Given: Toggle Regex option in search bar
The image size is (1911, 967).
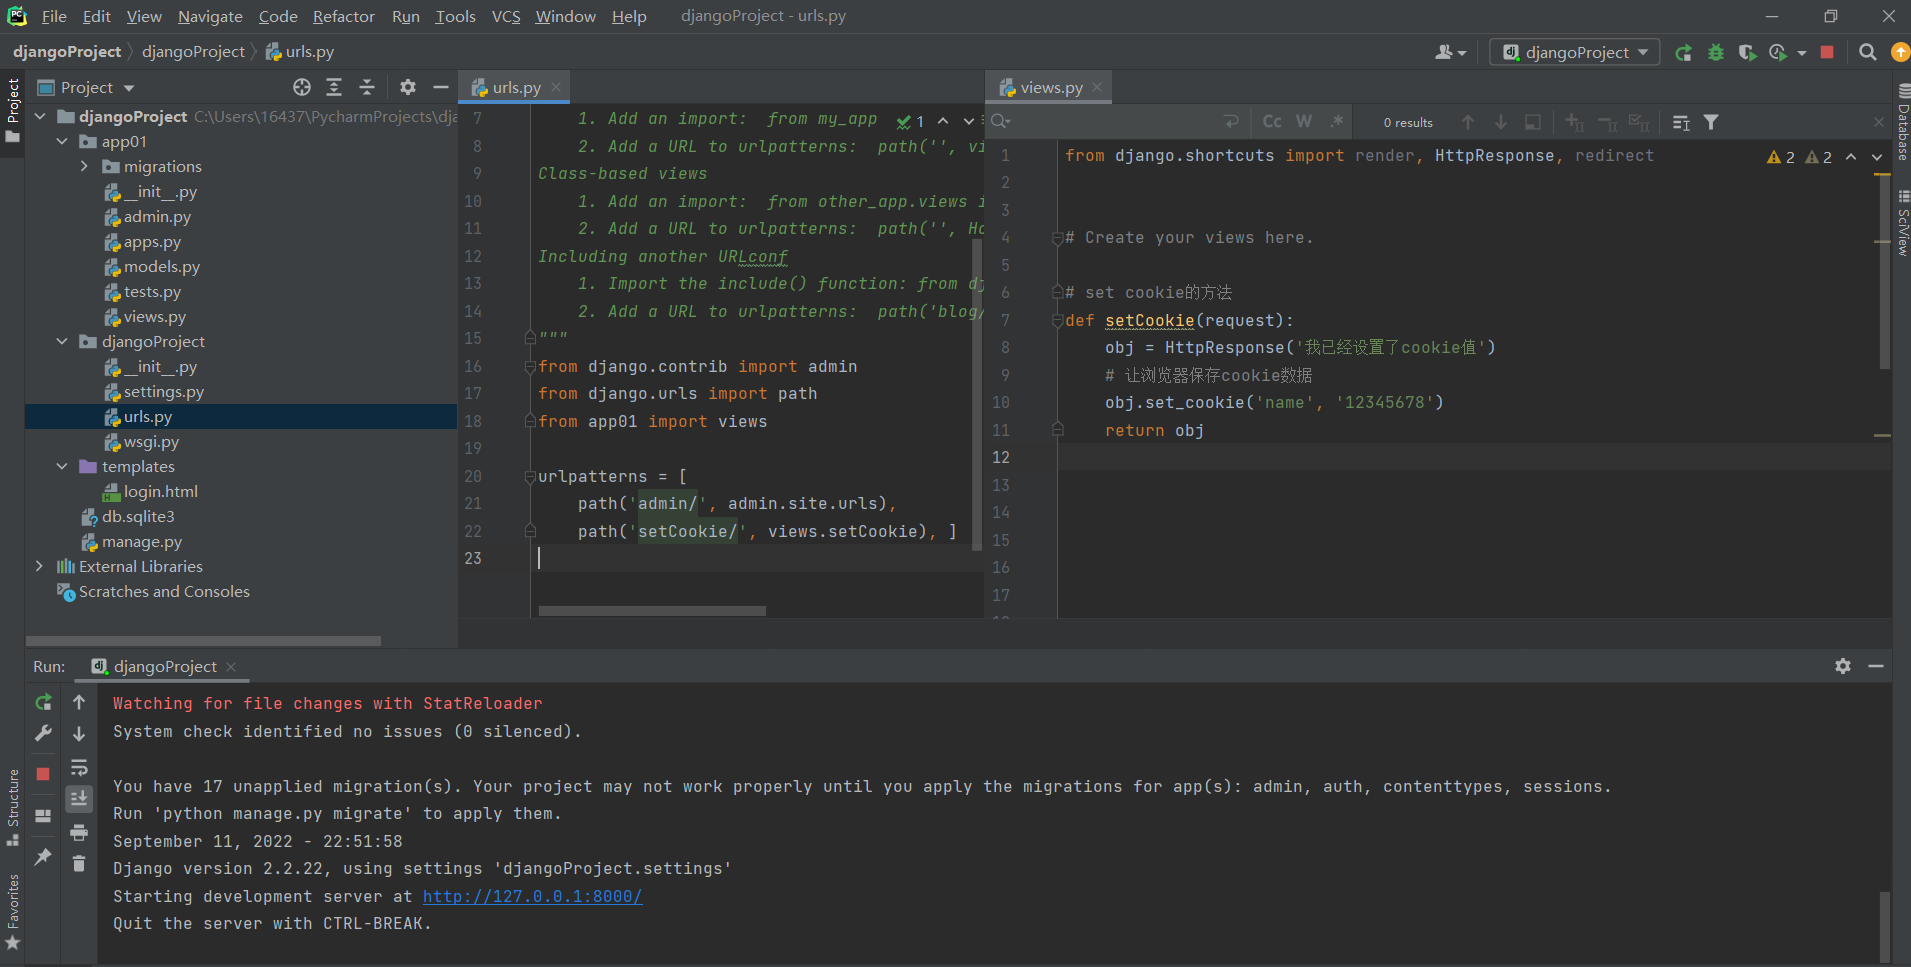Looking at the screenshot, I should pyautogui.click(x=1337, y=121).
